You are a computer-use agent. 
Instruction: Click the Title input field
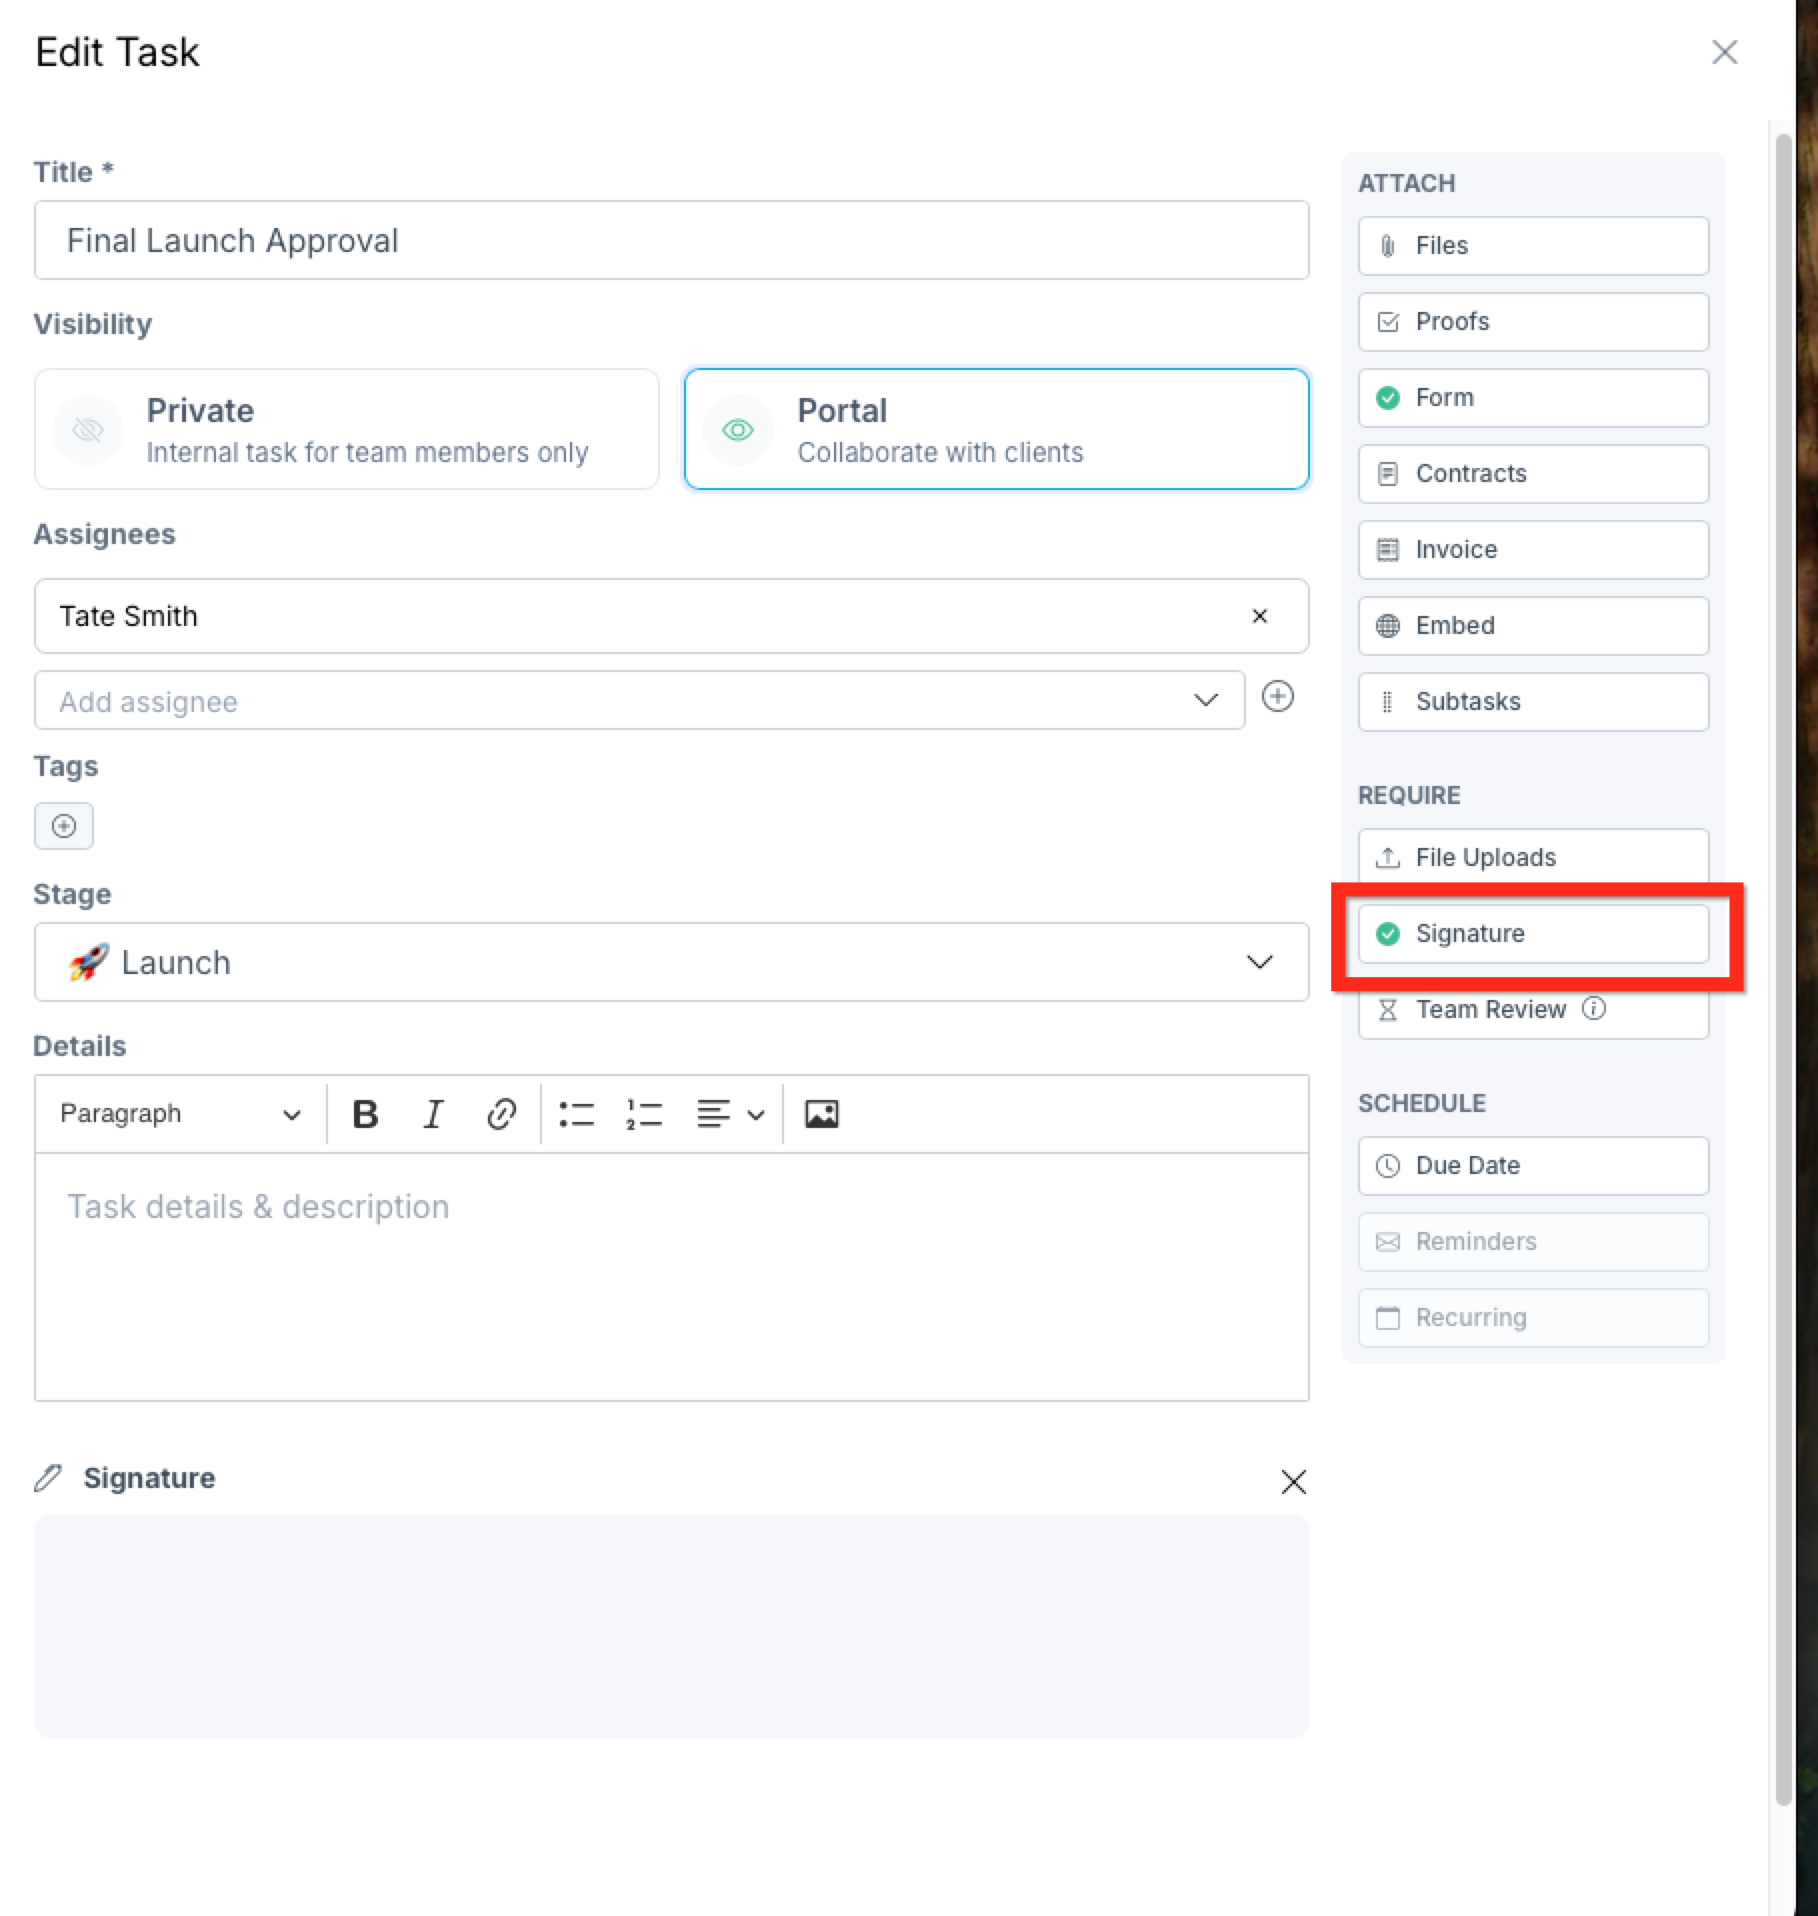click(x=671, y=240)
